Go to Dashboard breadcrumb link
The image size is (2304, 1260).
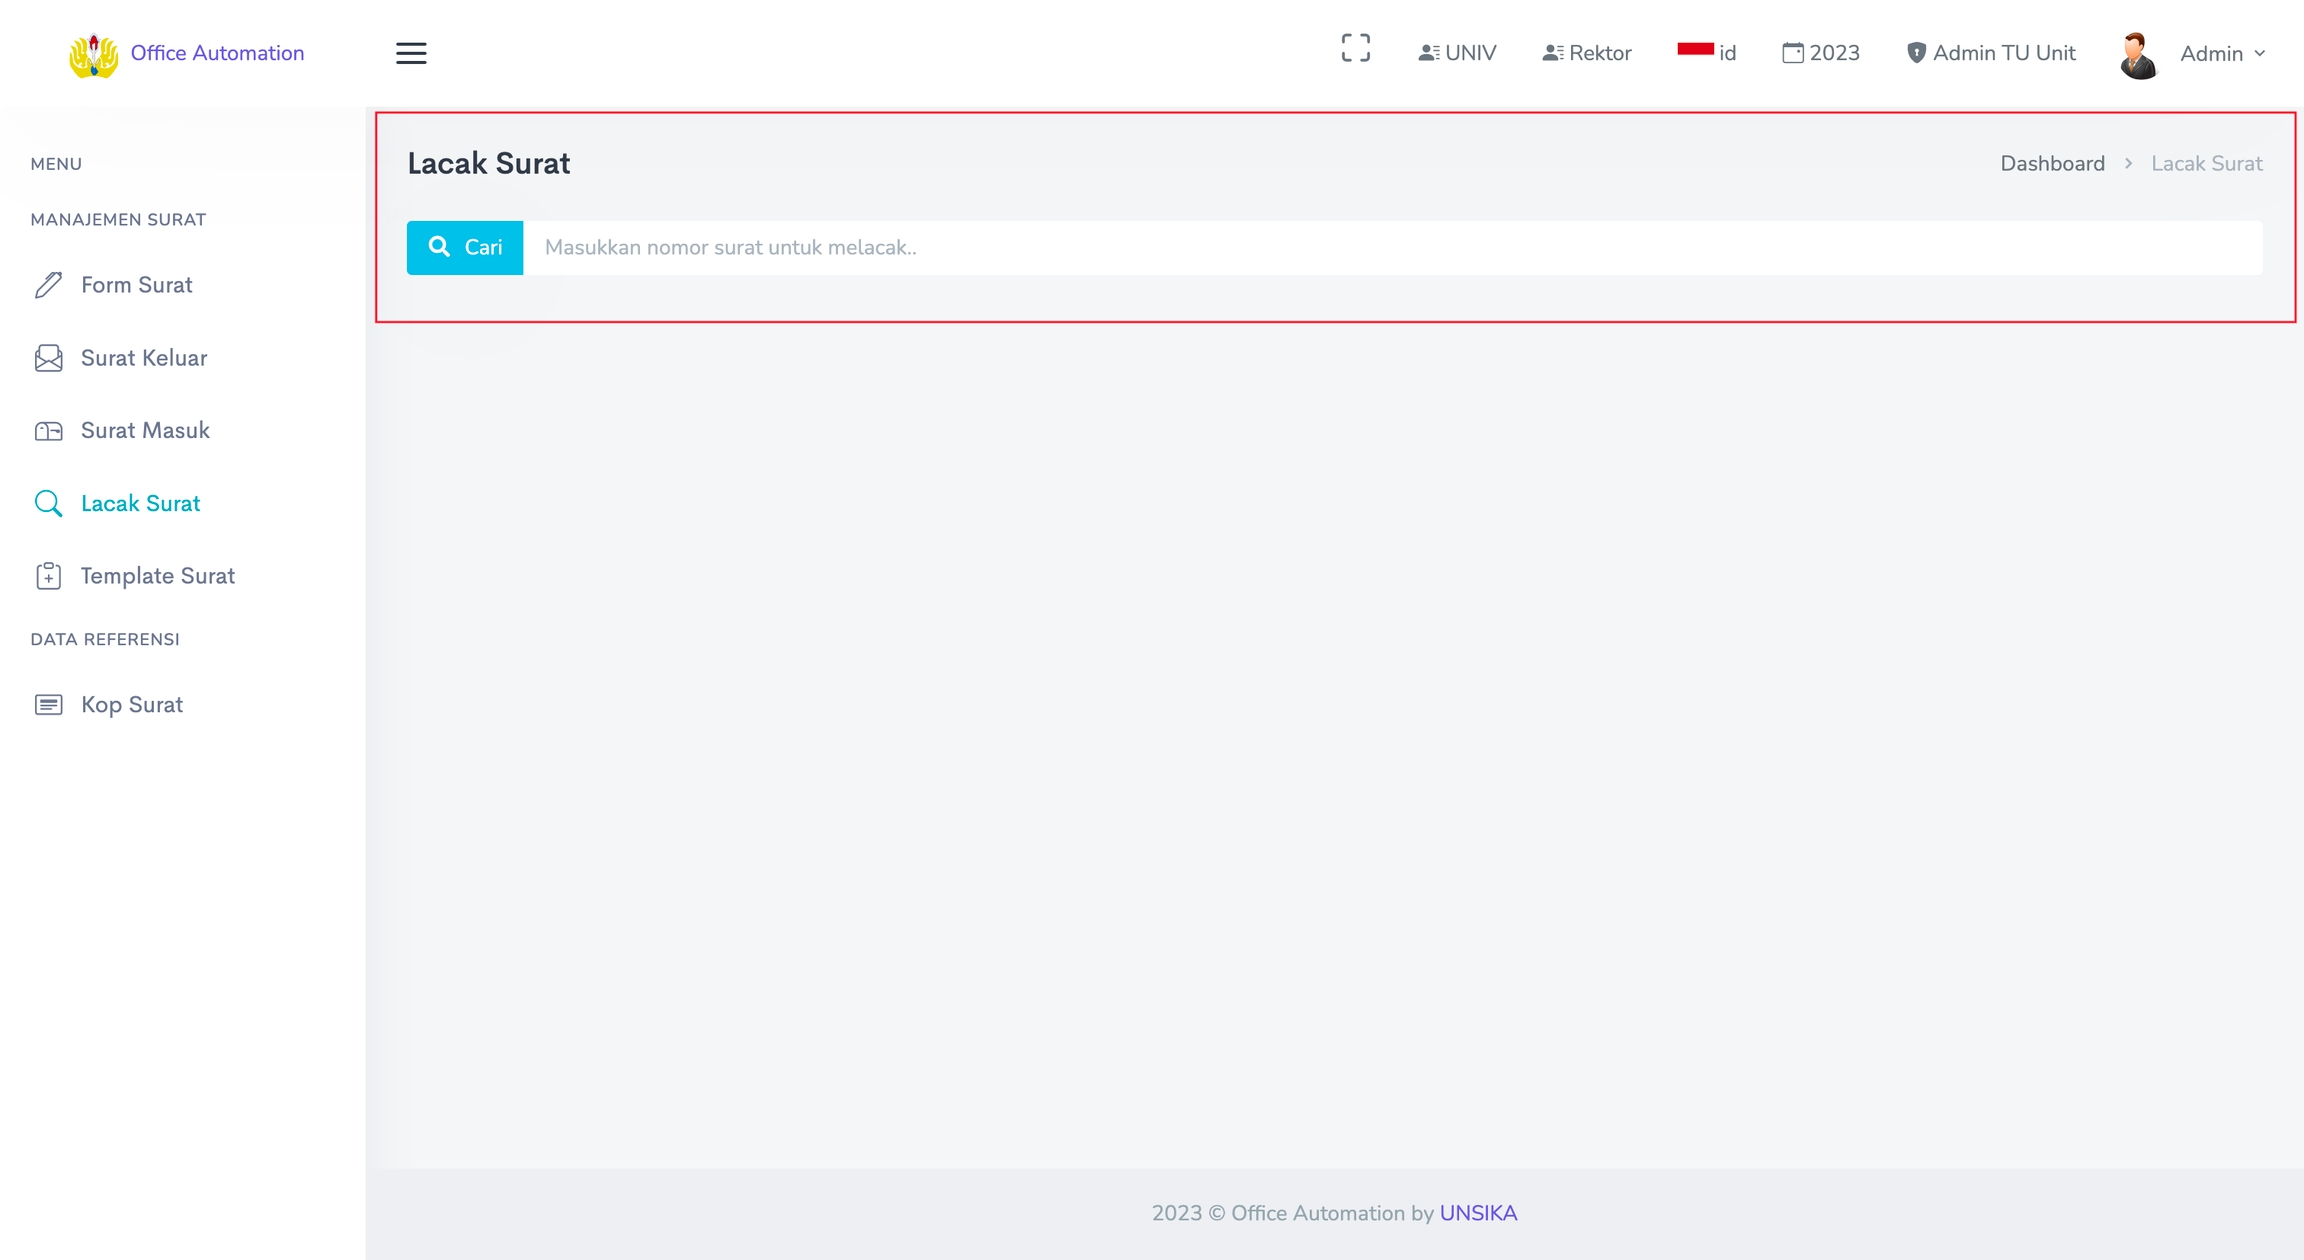tap(2052, 164)
